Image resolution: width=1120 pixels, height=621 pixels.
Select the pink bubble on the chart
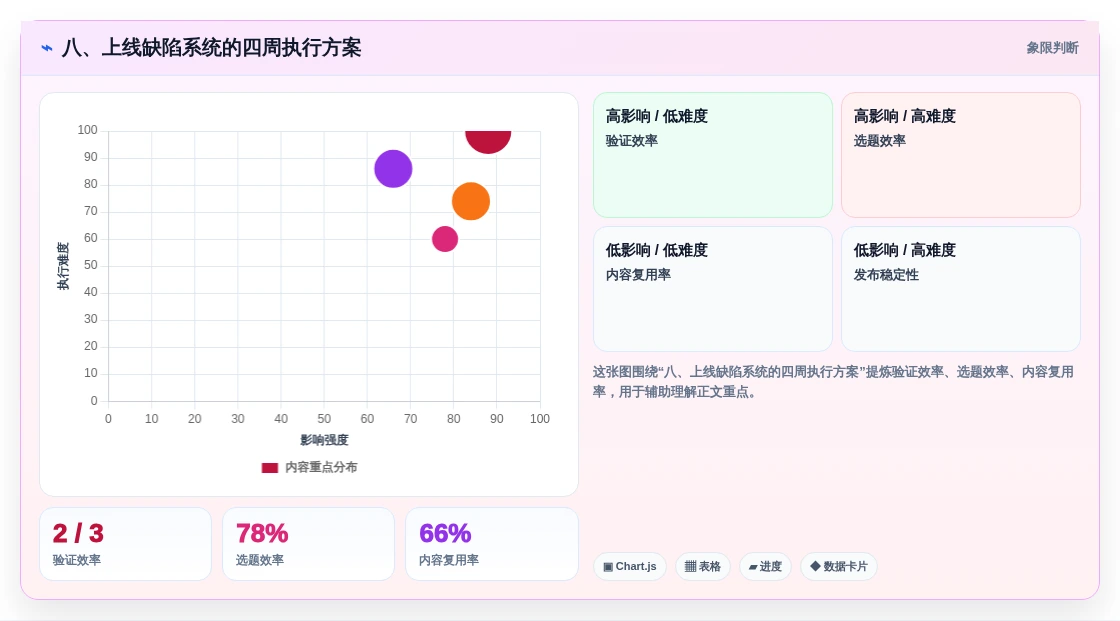445,239
